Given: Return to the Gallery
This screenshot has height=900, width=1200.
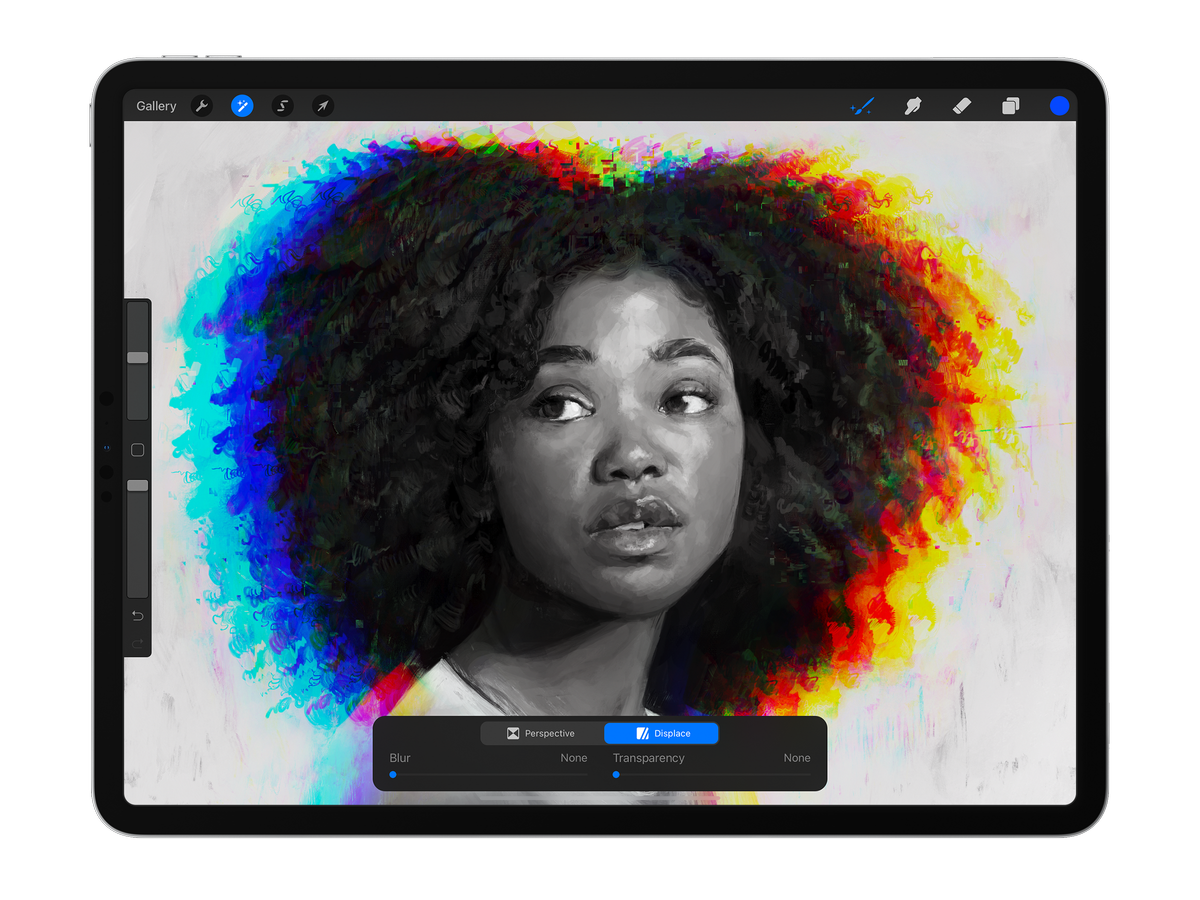Looking at the screenshot, I should [x=155, y=105].
